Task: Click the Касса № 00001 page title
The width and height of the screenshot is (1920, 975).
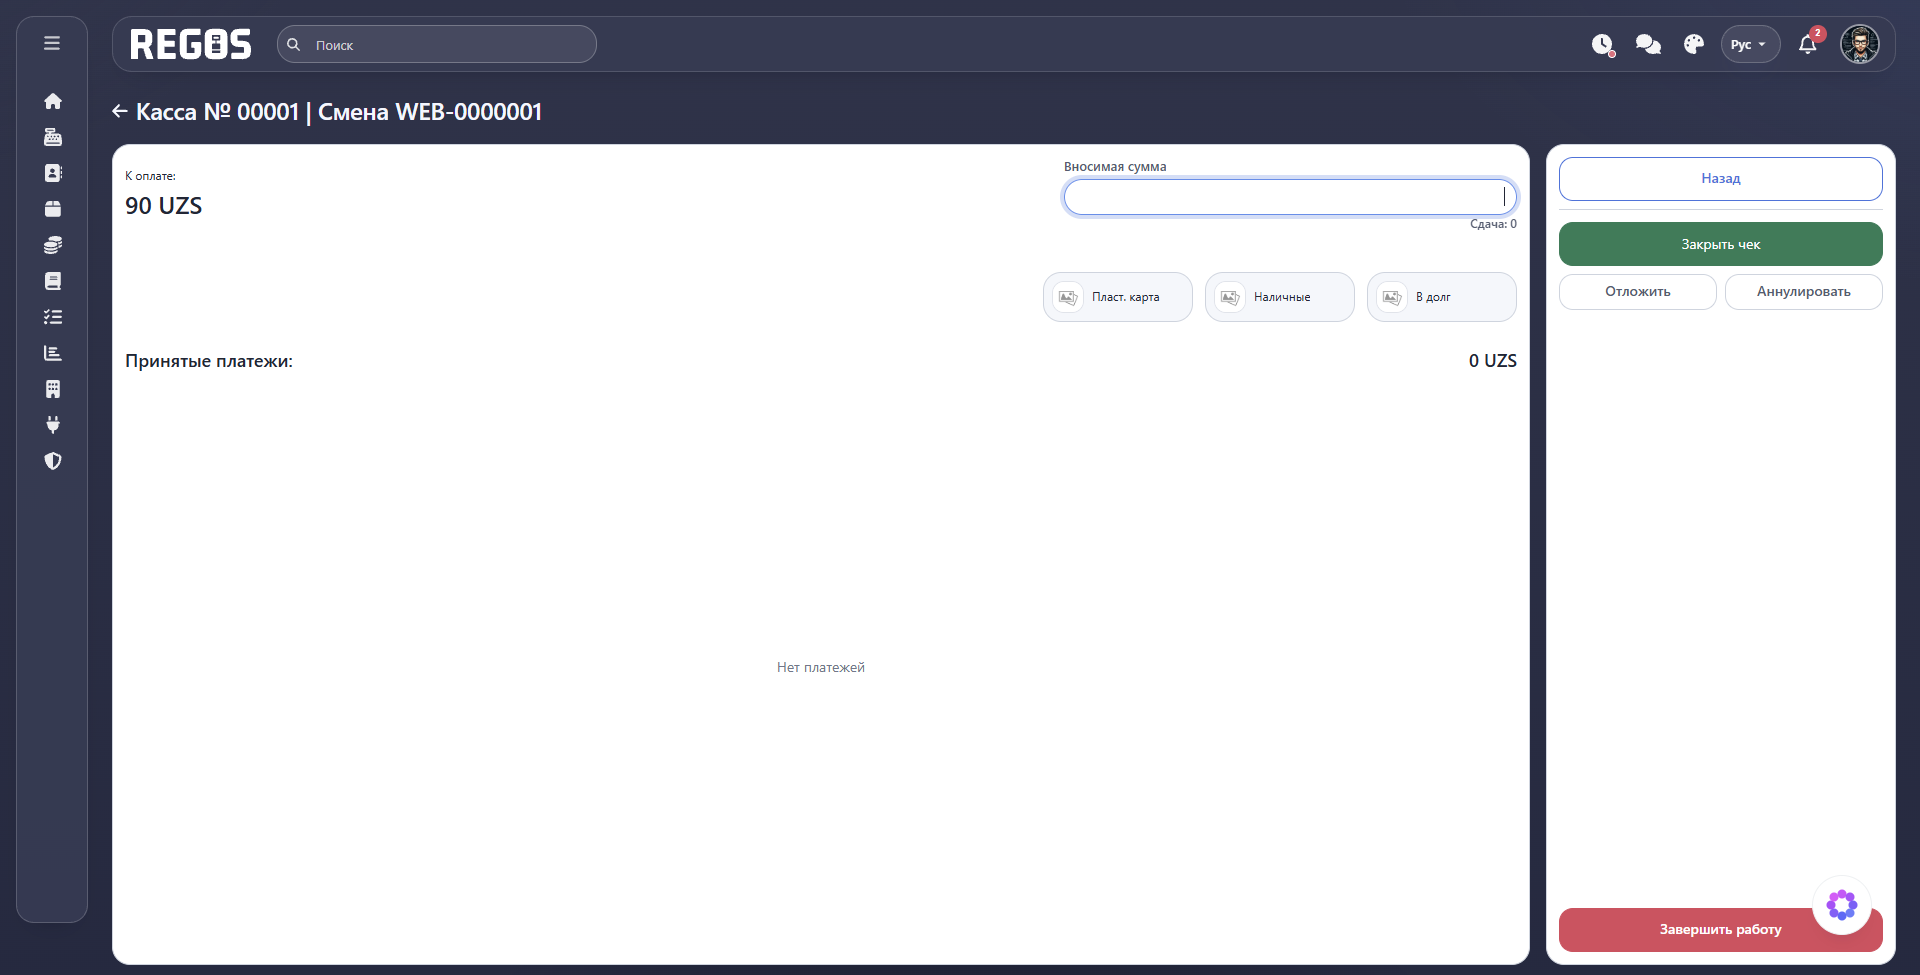Action: 339,112
